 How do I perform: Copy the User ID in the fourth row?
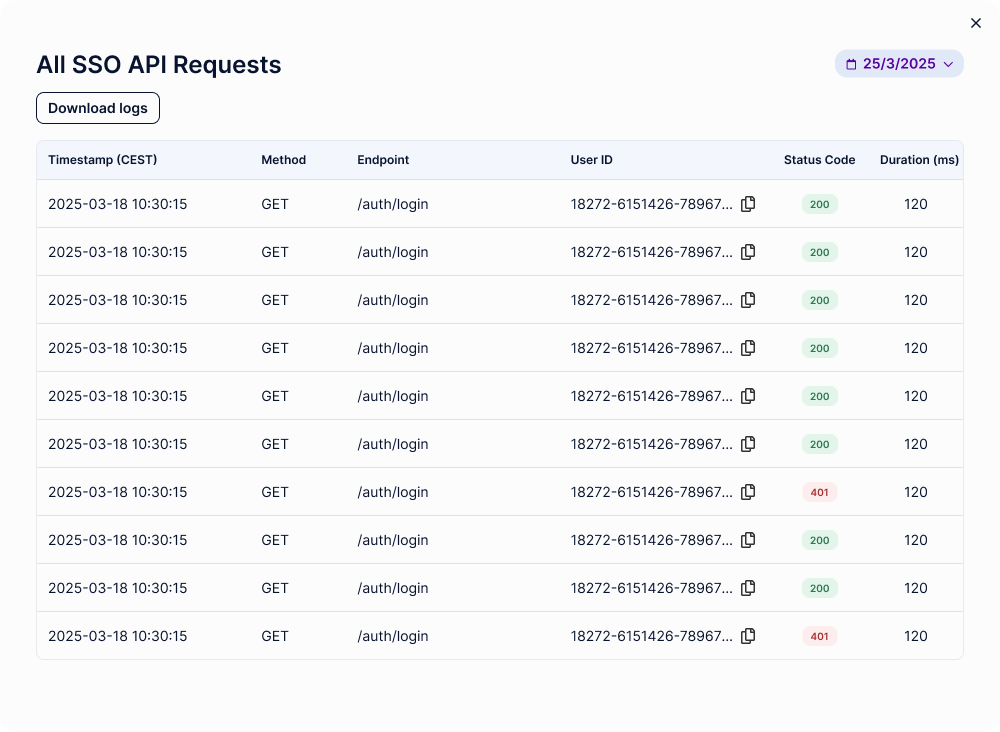tap(748, 348)
